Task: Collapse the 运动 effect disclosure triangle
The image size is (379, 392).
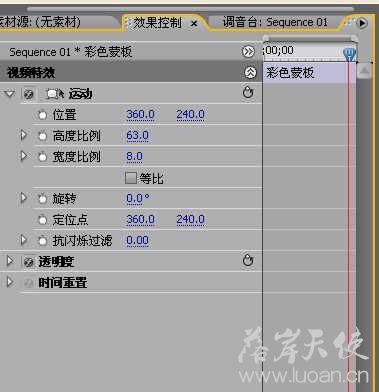Action: [x=10, y=94]
